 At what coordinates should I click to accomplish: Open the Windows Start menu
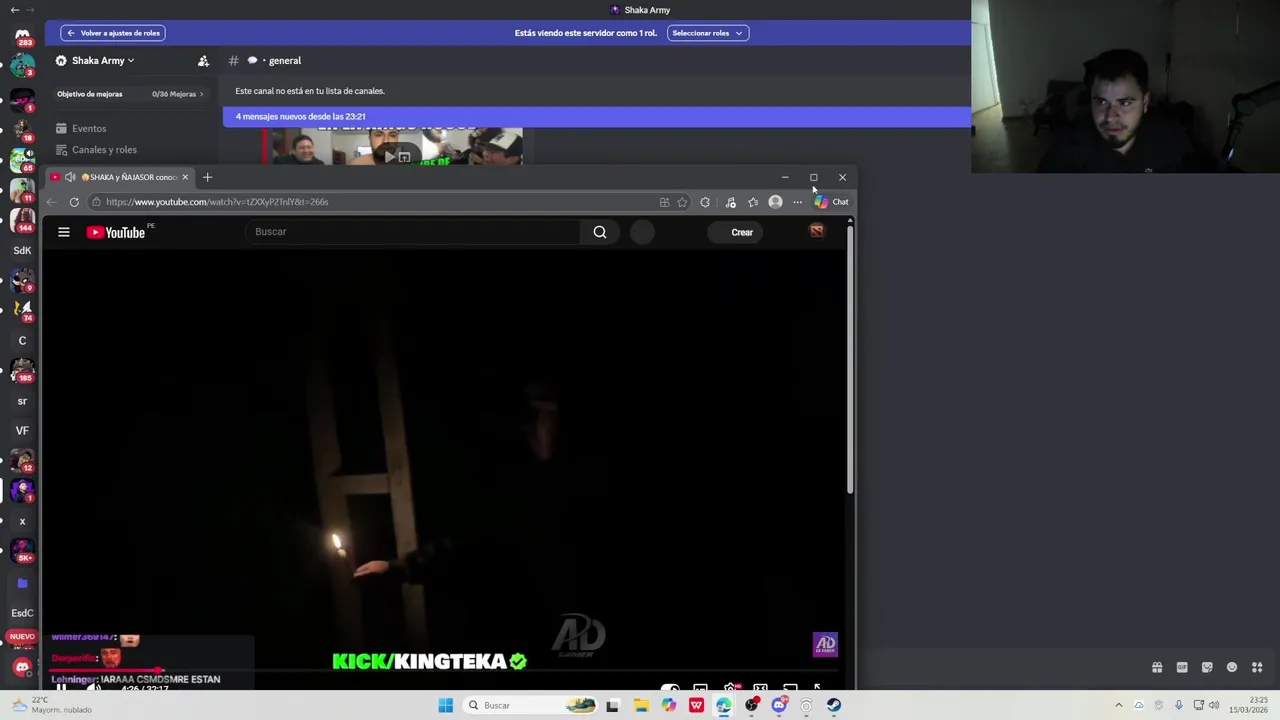pyautogui.click(x=445, y=705)
